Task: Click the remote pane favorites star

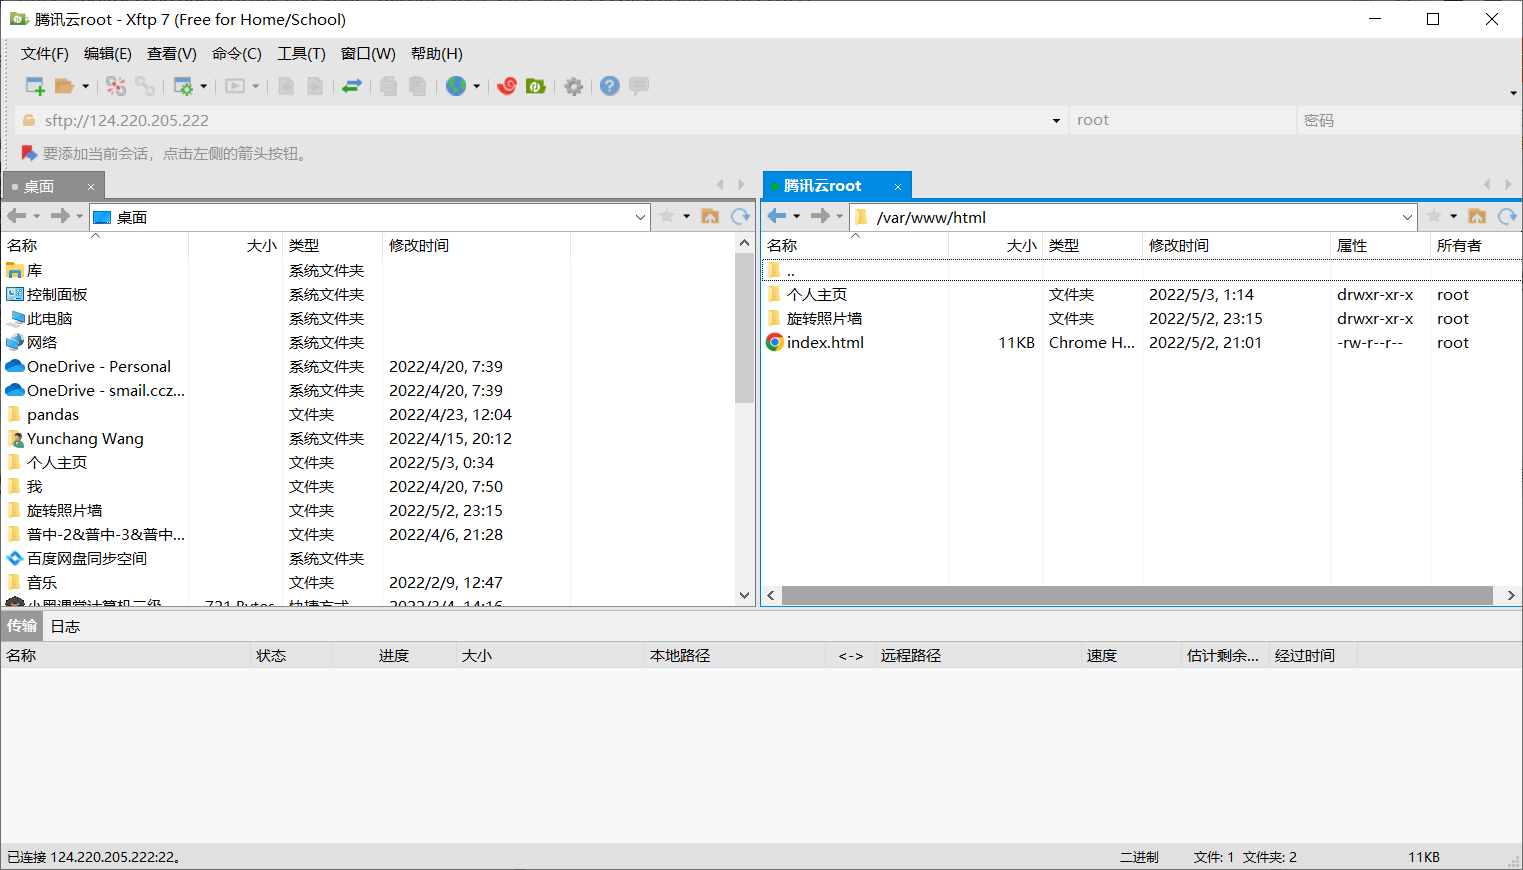Action: [1434, 216]
